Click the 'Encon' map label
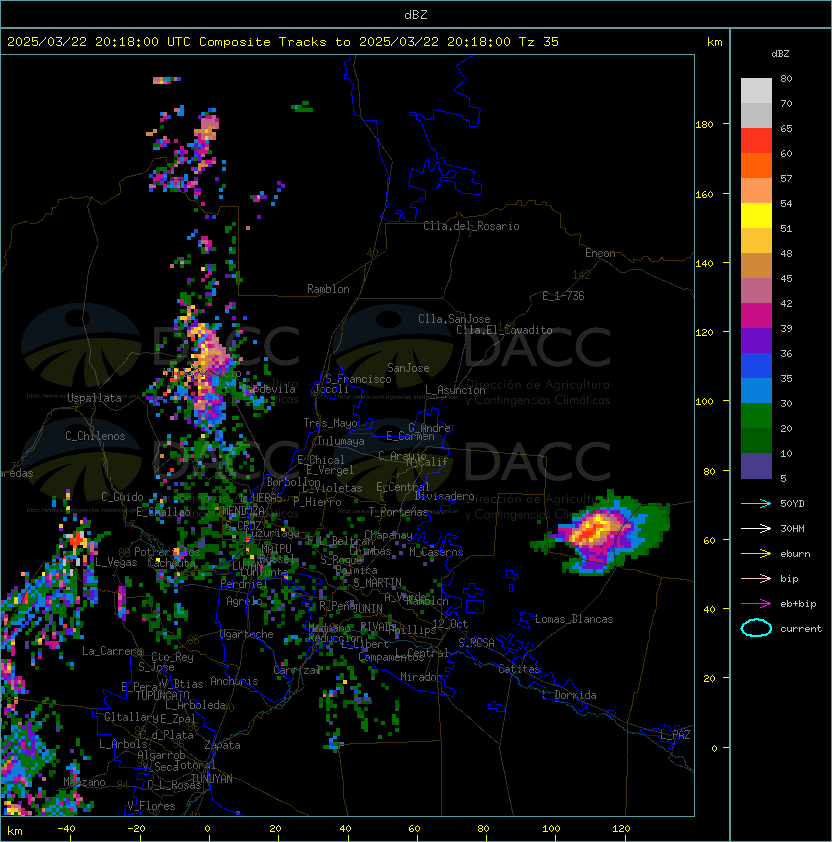 [x=600, y=253]
